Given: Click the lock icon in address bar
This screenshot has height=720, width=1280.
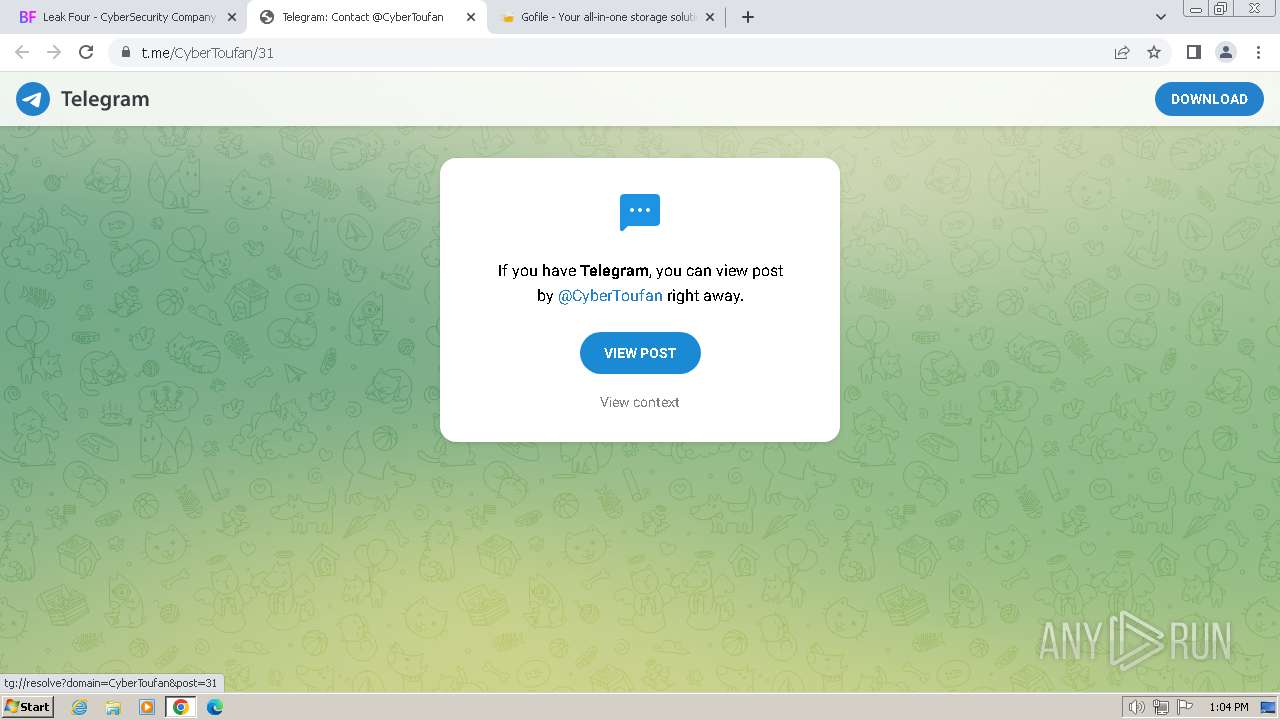Looking at the screenshot, I should [x=126, y=52].
